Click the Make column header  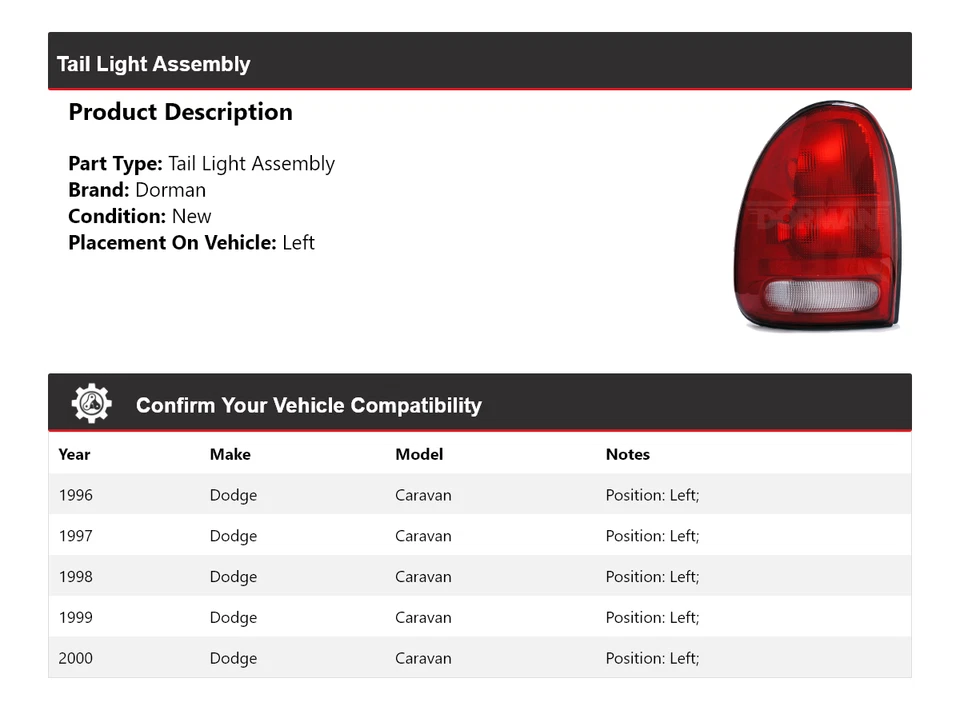230,454
